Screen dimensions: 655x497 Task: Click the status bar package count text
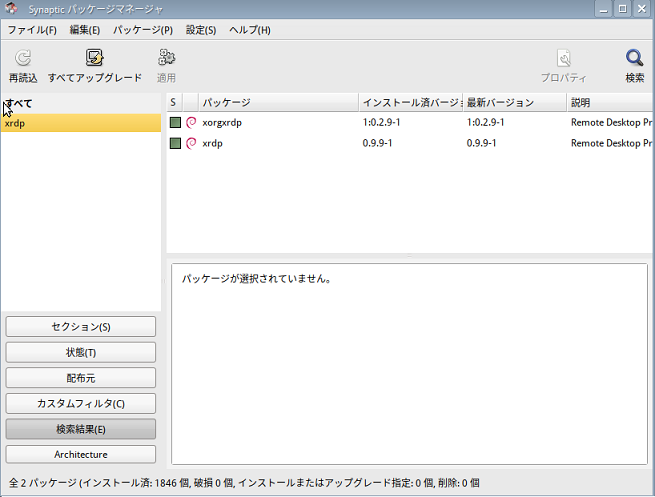tap(244, 483)
